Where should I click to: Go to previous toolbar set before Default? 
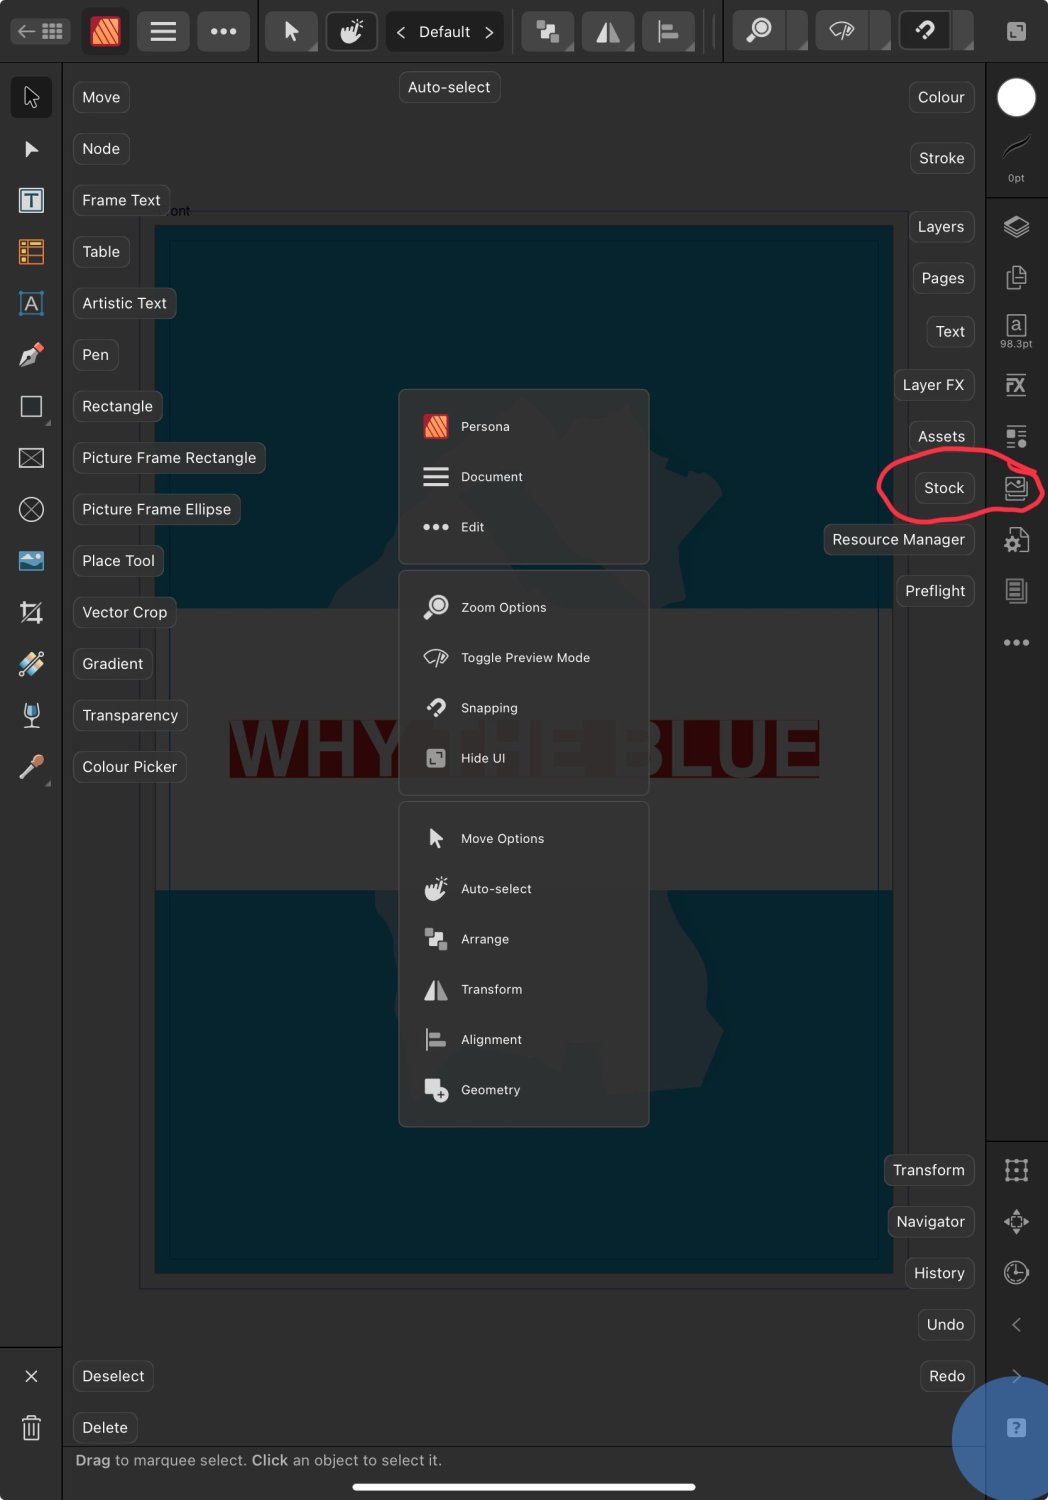pyautogui.click(x=401, y=32)
